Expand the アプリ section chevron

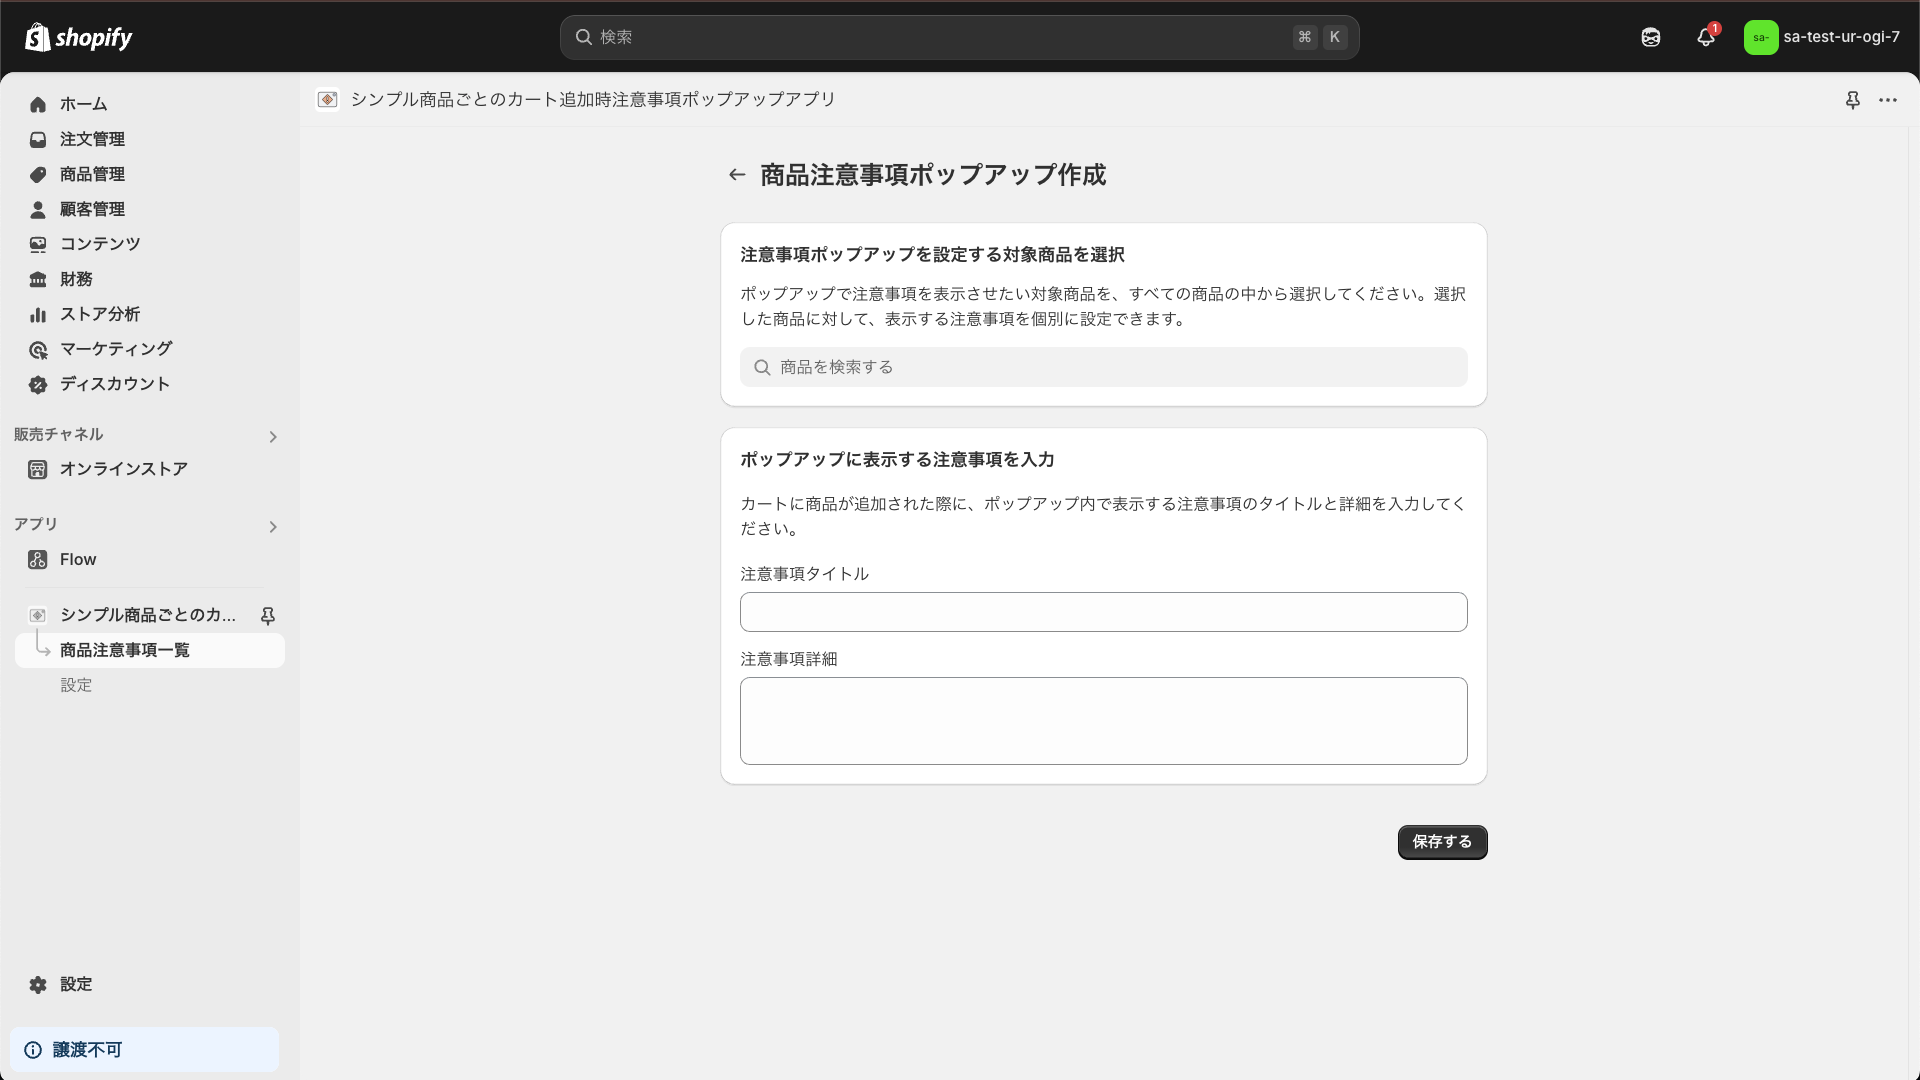tap(273, 527)
